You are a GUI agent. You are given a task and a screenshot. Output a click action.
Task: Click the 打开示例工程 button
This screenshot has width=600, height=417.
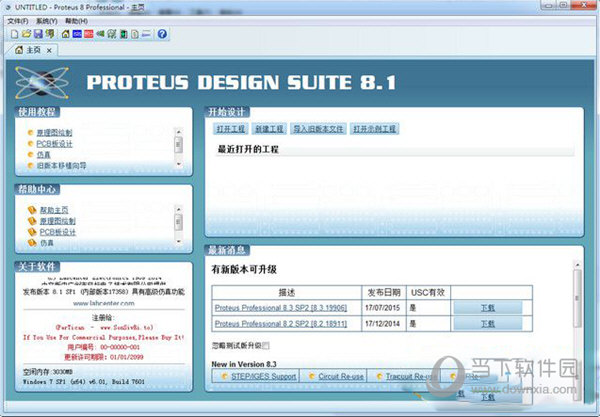click(x=375, y=129)
